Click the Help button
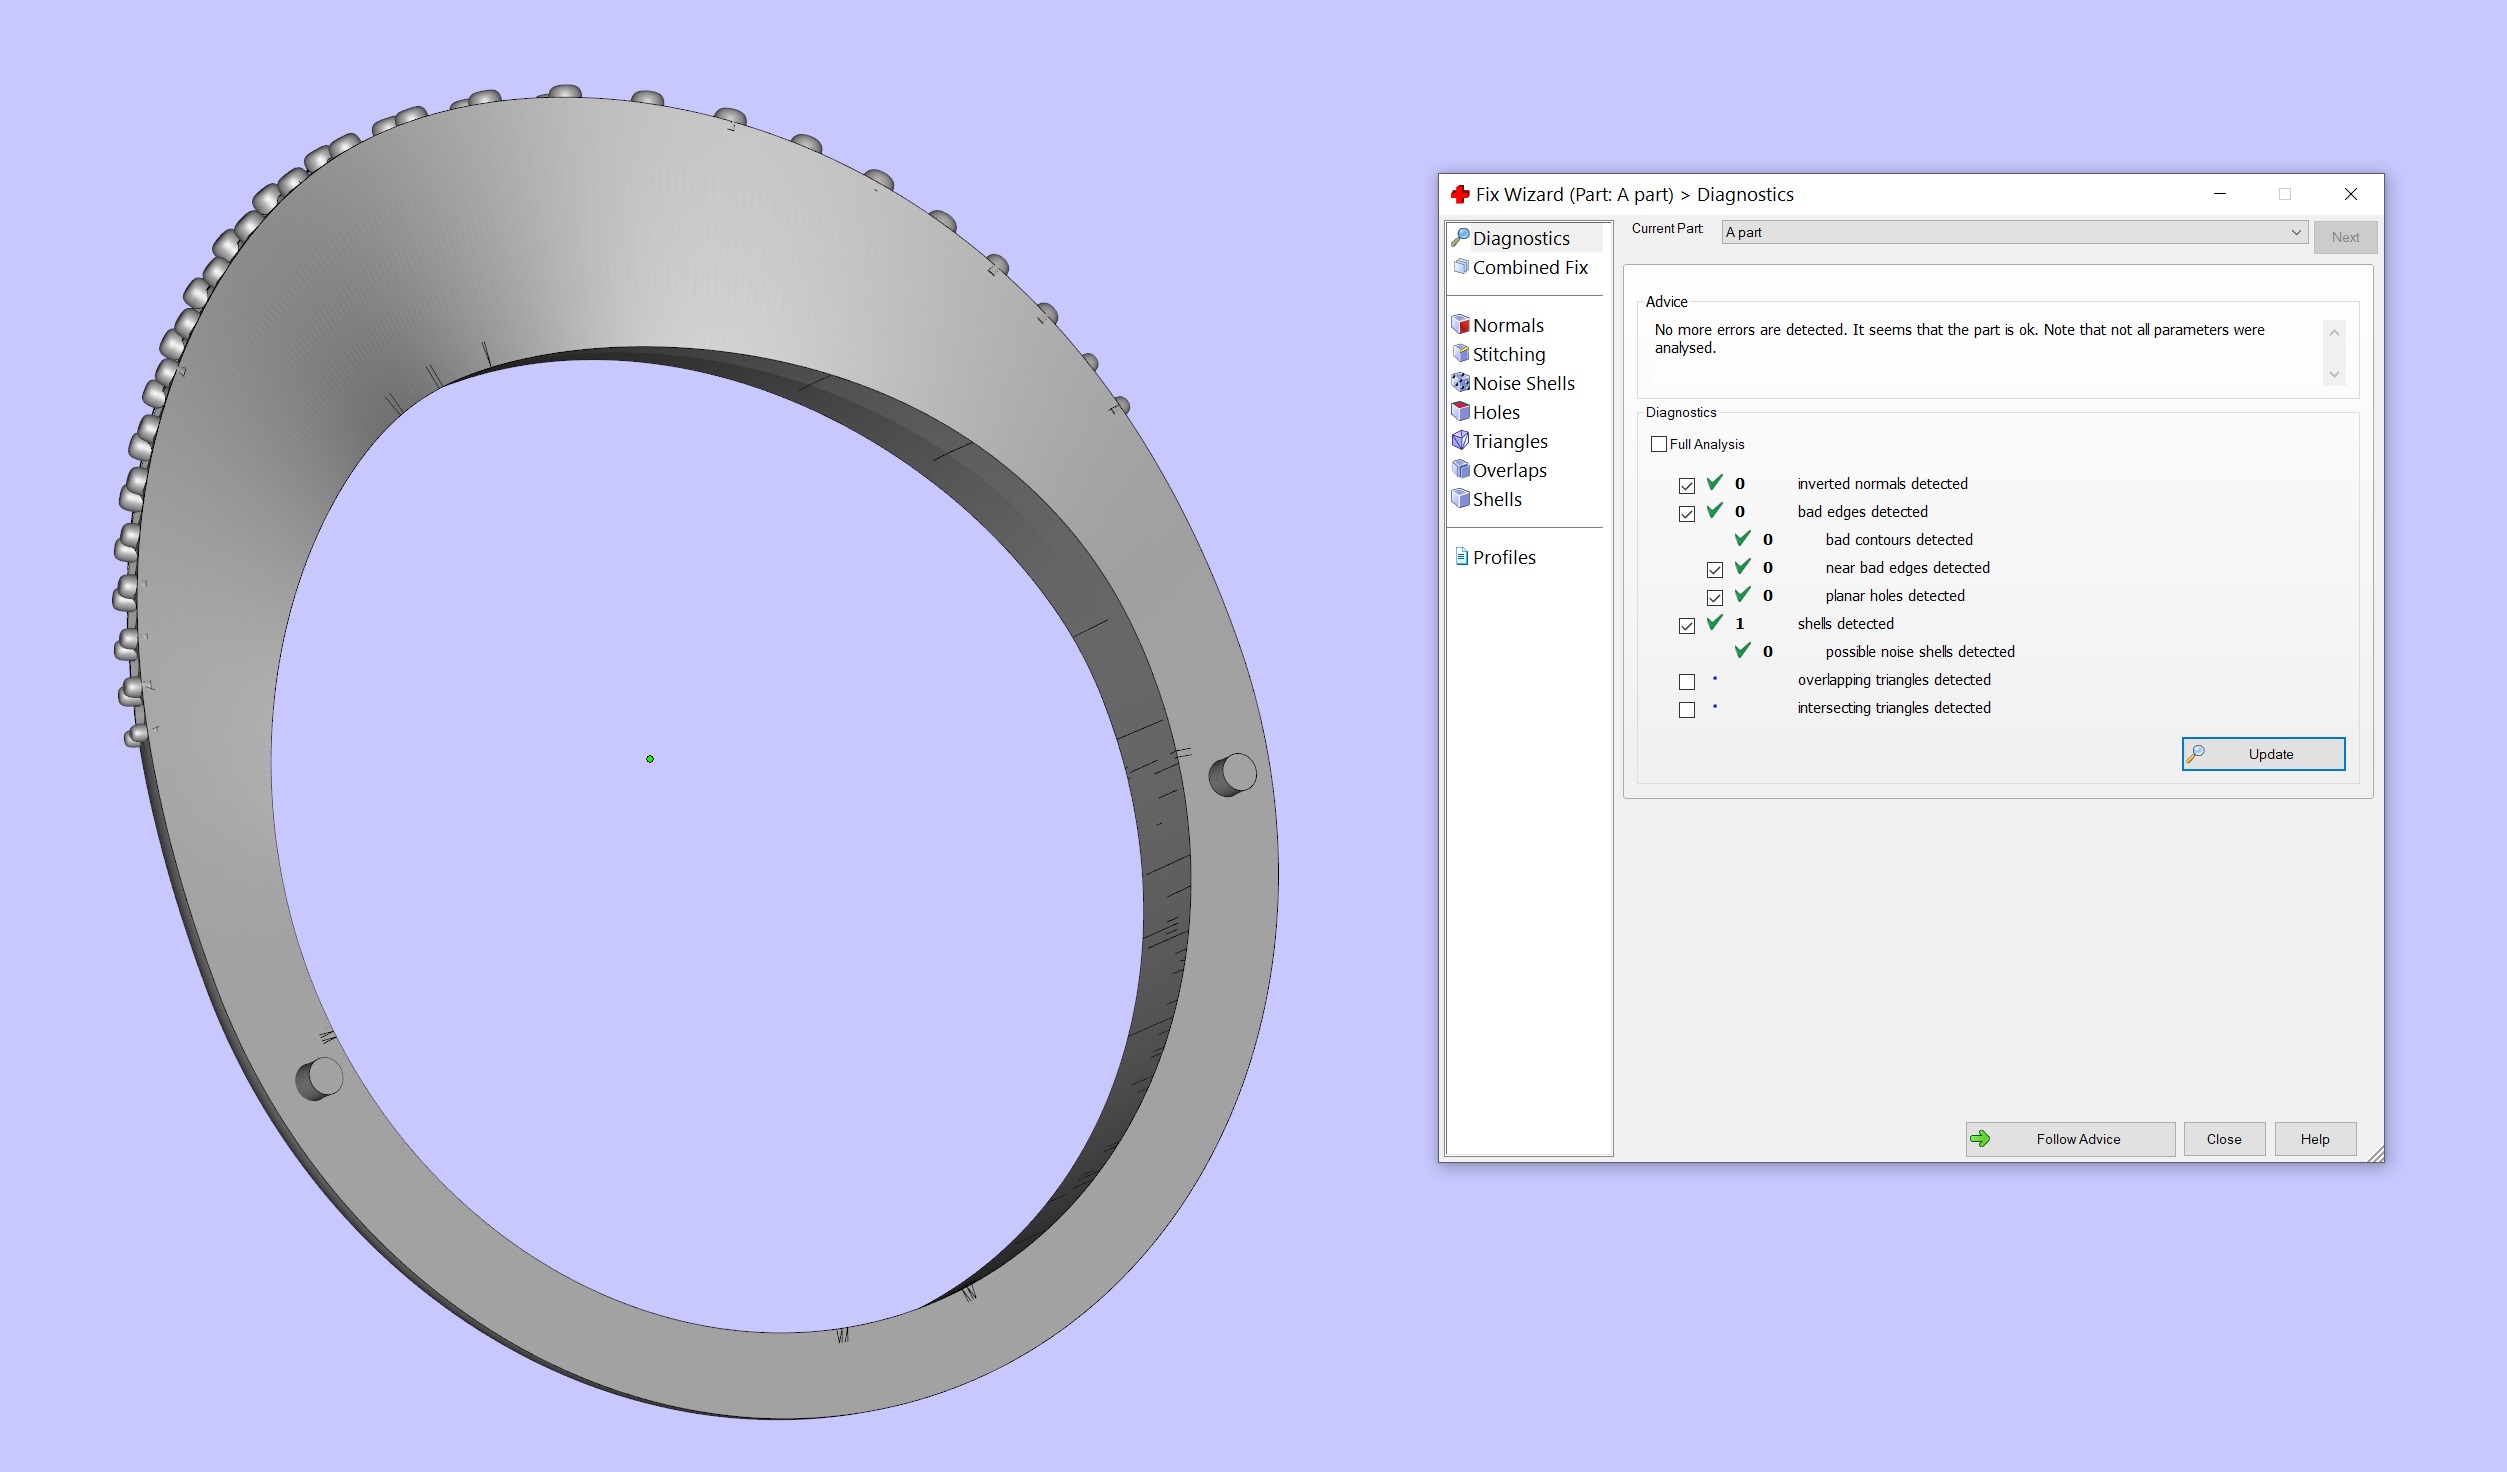This screenshot has height=1472, width=2507. pos(2314,1139)
